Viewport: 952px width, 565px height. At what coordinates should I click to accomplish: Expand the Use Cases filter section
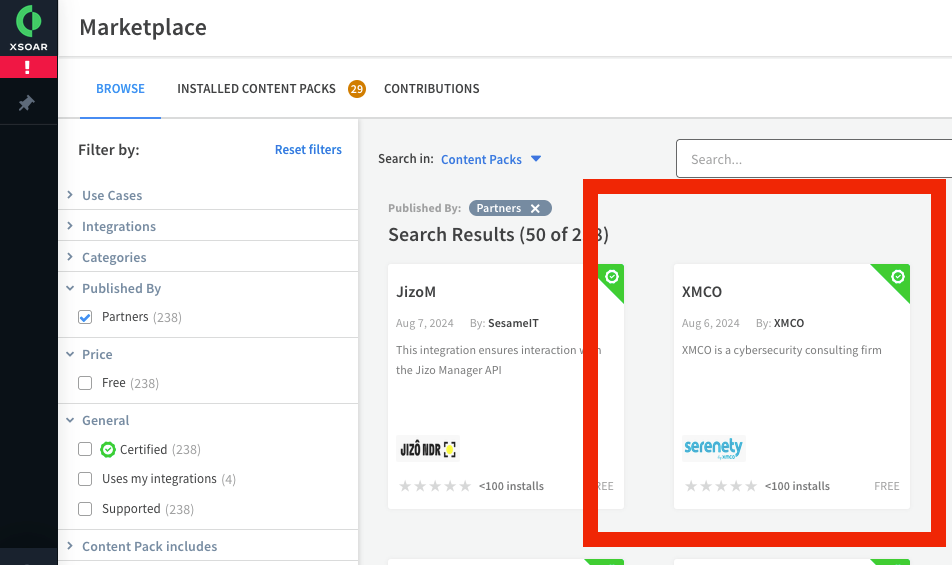[x=112, y=196]
